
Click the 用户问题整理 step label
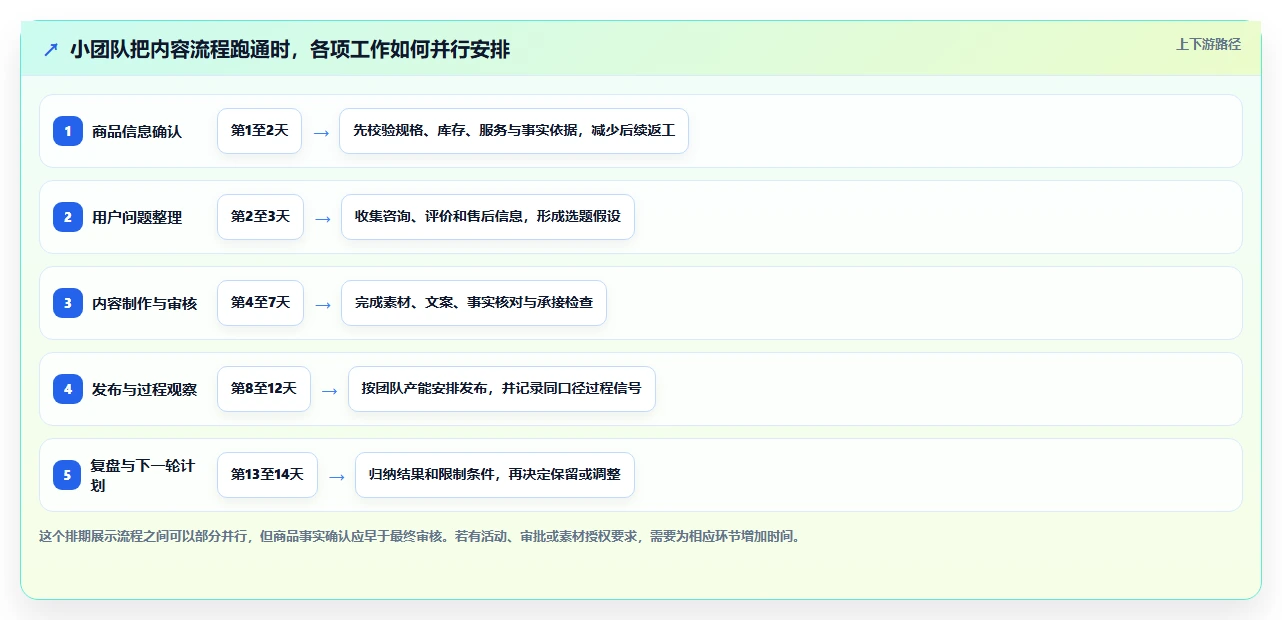[137, 217]
